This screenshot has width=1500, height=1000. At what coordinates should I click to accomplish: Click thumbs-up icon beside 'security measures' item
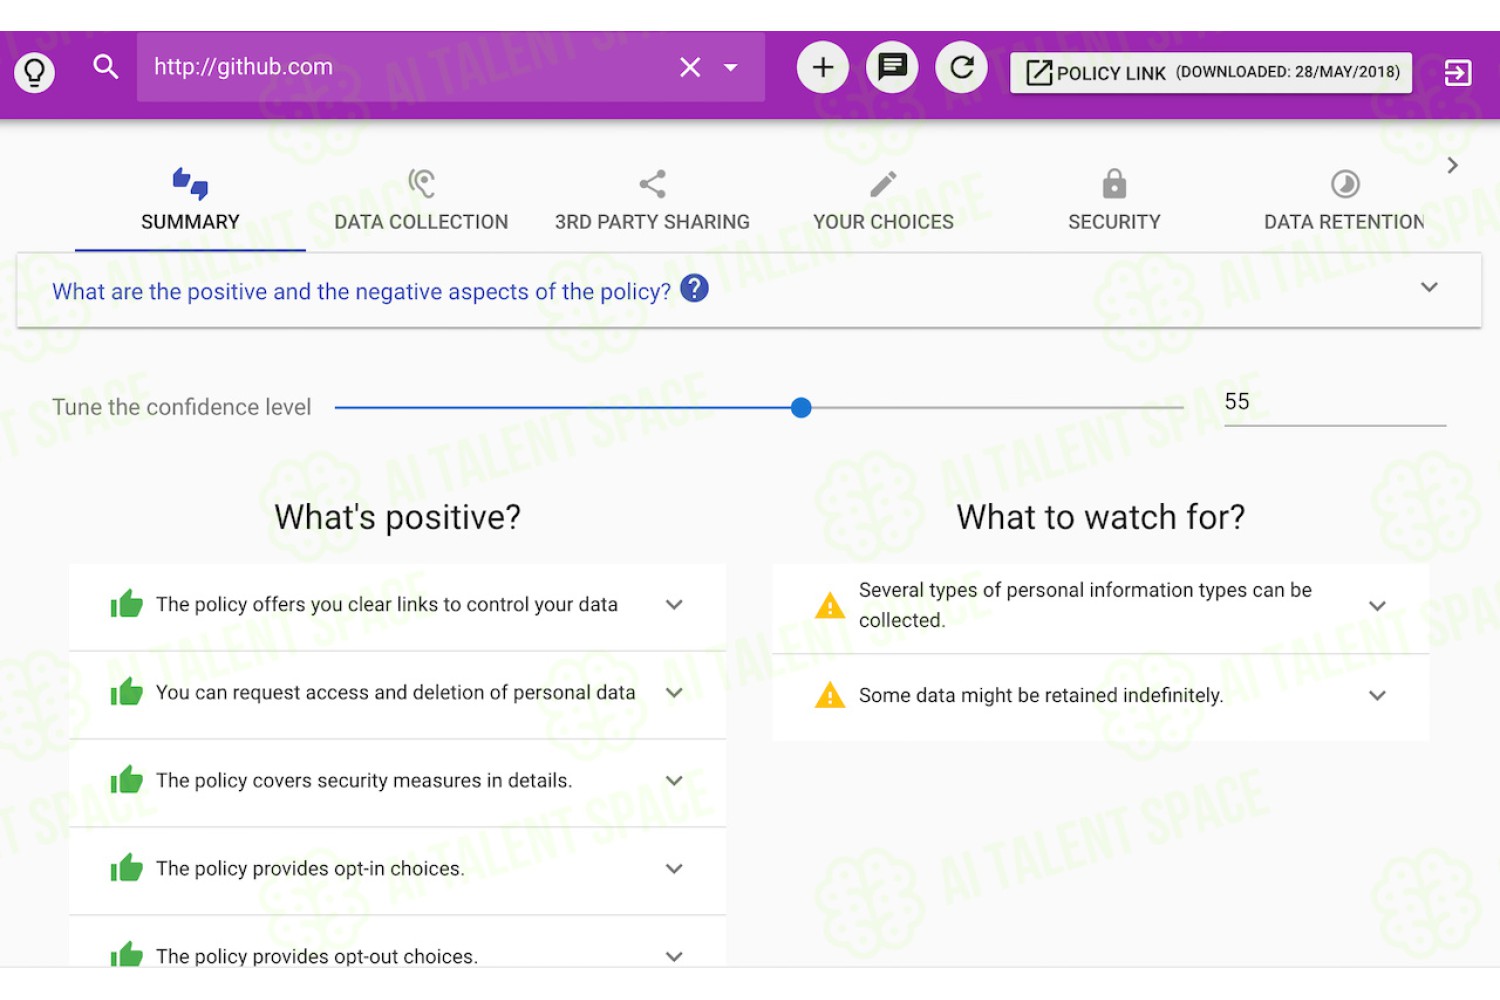[127, 779]
